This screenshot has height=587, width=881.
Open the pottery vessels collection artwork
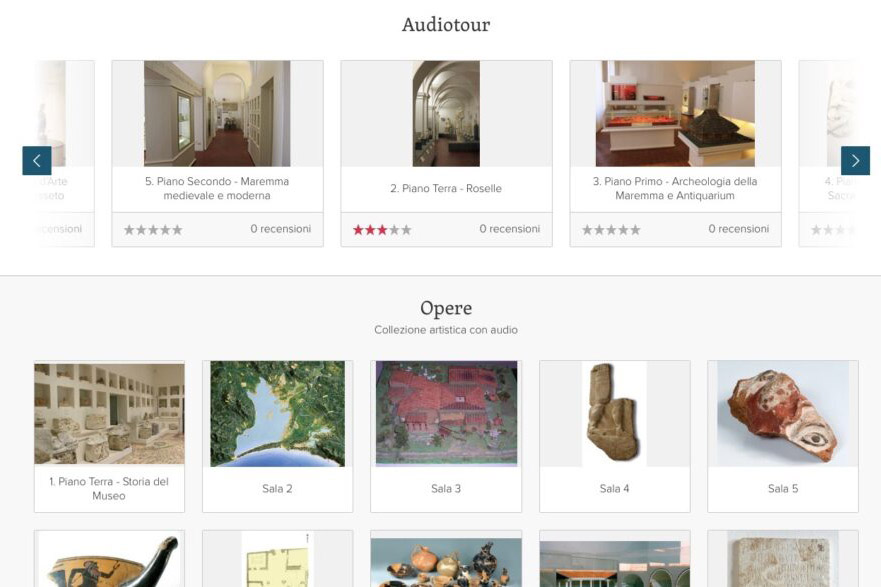point(446,562)
